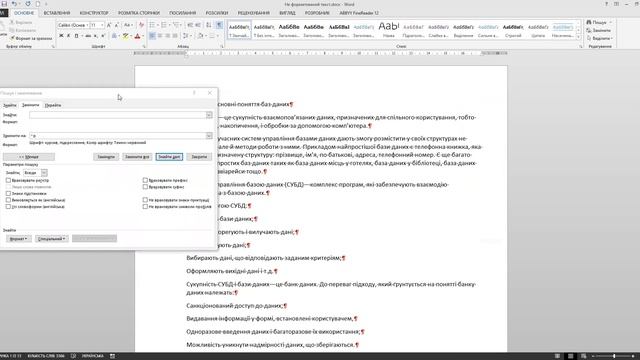Click Format Painter in clipboard group

[31, 38]
